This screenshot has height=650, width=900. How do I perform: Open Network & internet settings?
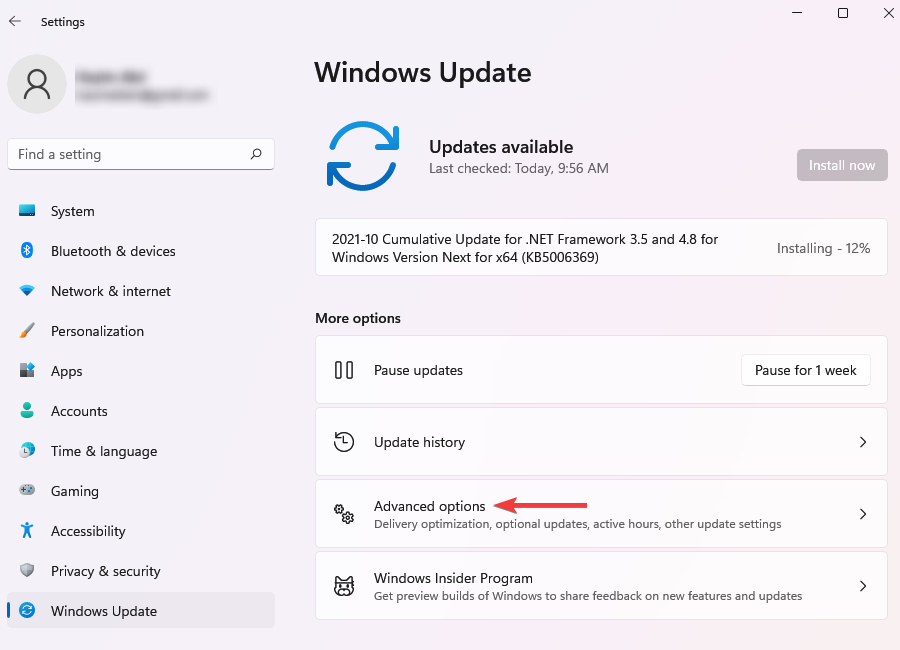[141, 291]
